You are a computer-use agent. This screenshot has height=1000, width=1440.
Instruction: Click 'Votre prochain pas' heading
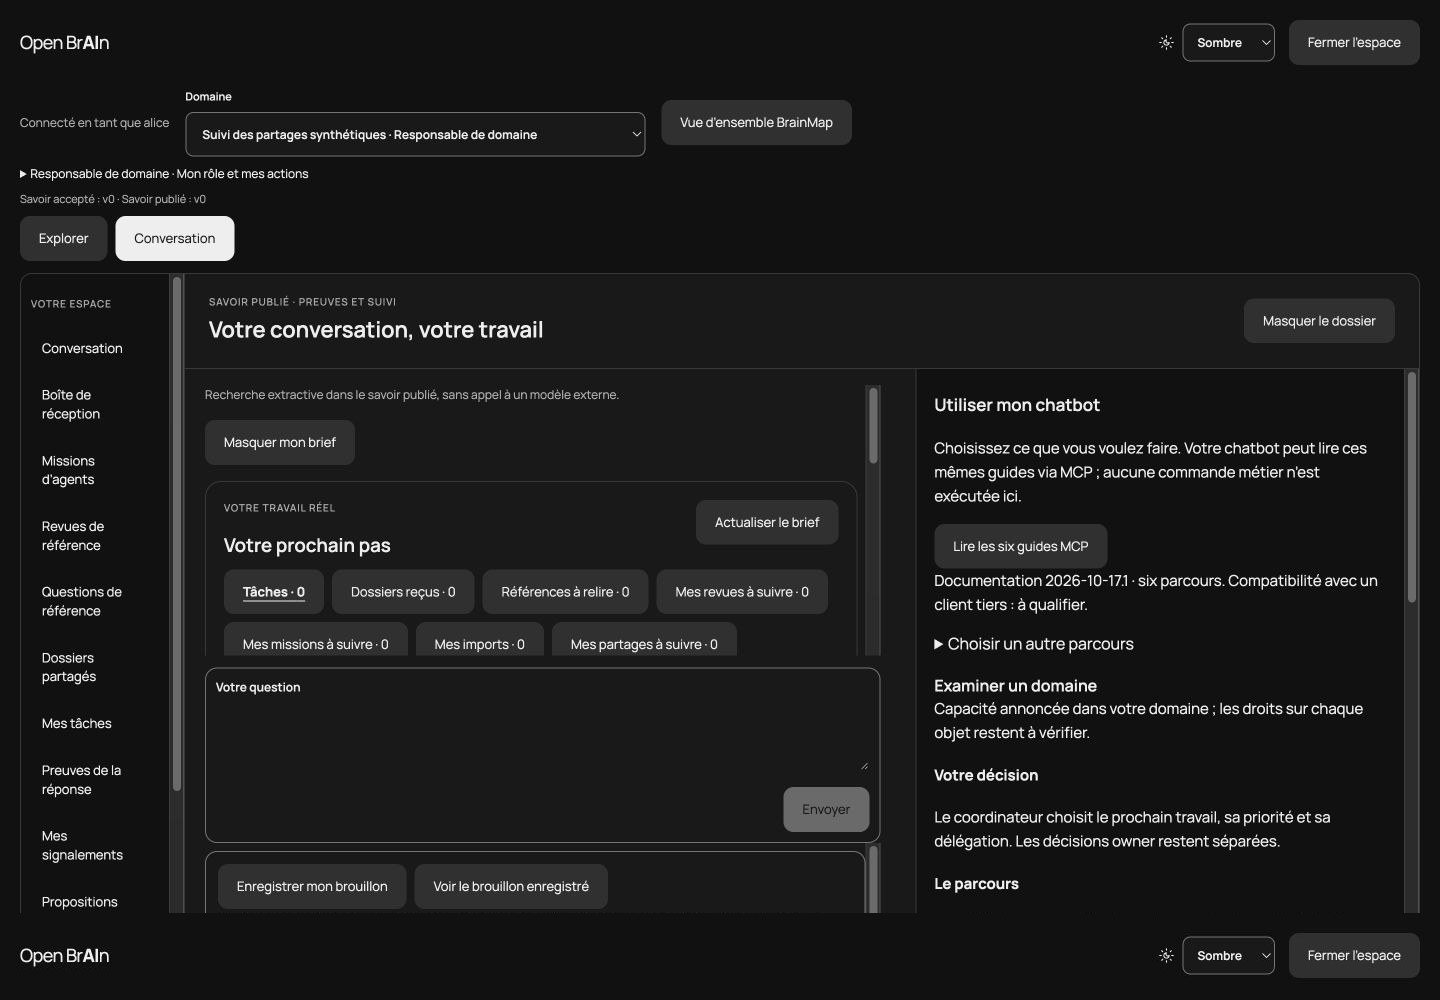[307, 545]
